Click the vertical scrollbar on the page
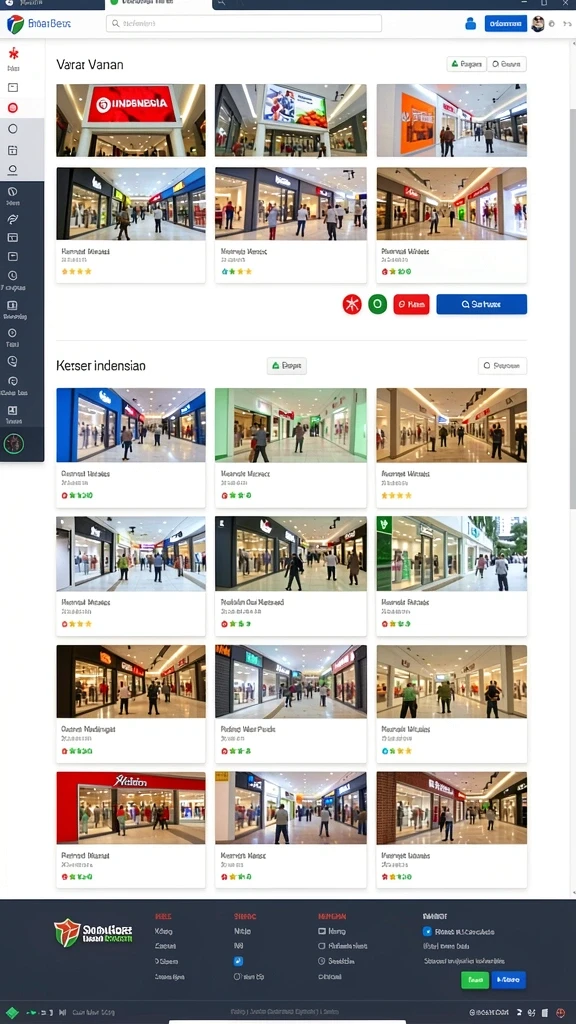 (x=573, y=307)
